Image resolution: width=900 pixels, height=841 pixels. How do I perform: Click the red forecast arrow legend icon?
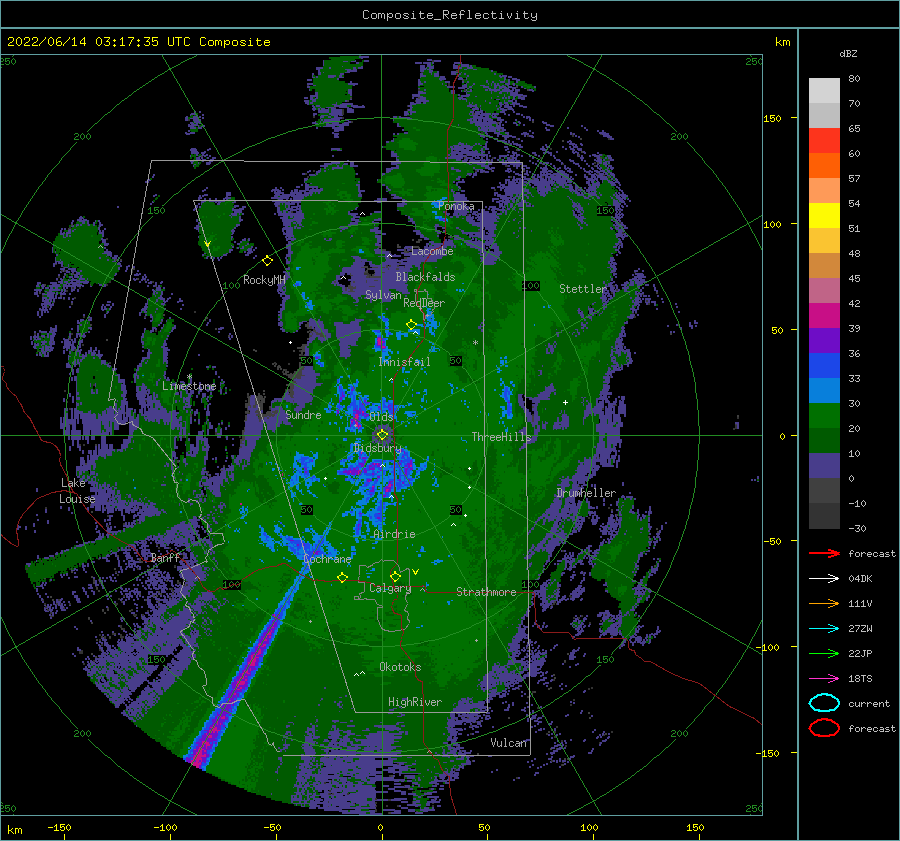pos(824,553)
